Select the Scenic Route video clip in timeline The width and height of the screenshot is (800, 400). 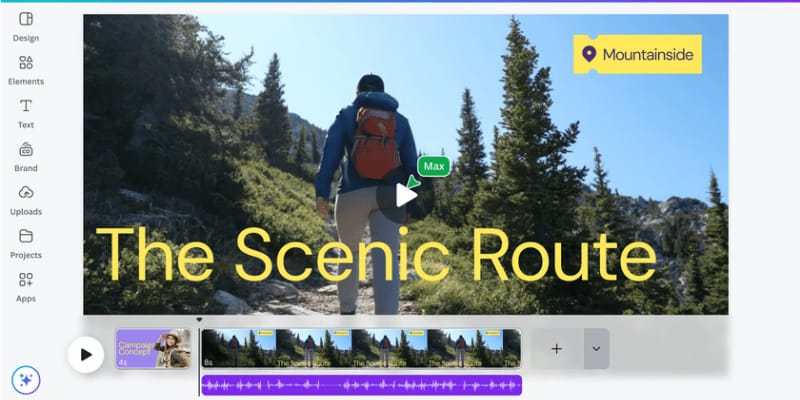coord(361,348)
